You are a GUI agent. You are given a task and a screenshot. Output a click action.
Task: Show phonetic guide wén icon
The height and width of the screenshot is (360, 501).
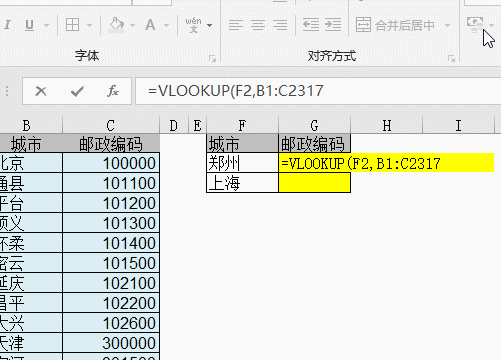click(193, 25)
